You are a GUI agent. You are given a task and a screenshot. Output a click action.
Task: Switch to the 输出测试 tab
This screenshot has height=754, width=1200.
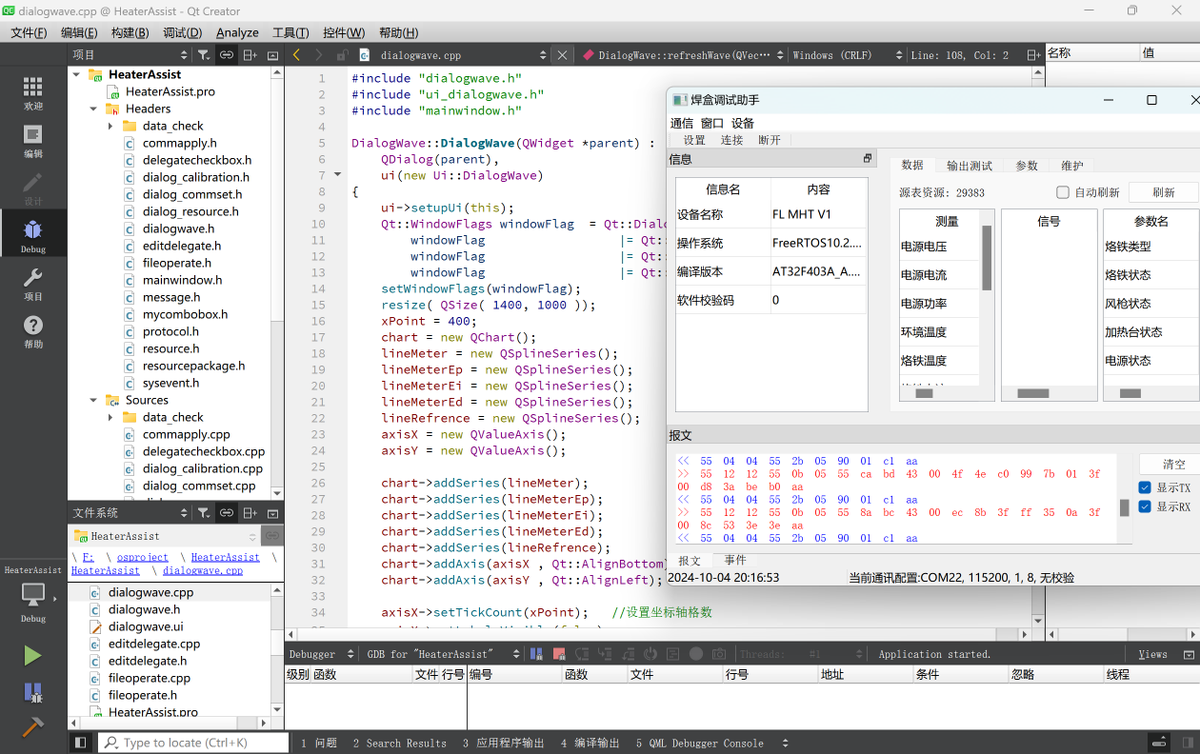point(969,166)
